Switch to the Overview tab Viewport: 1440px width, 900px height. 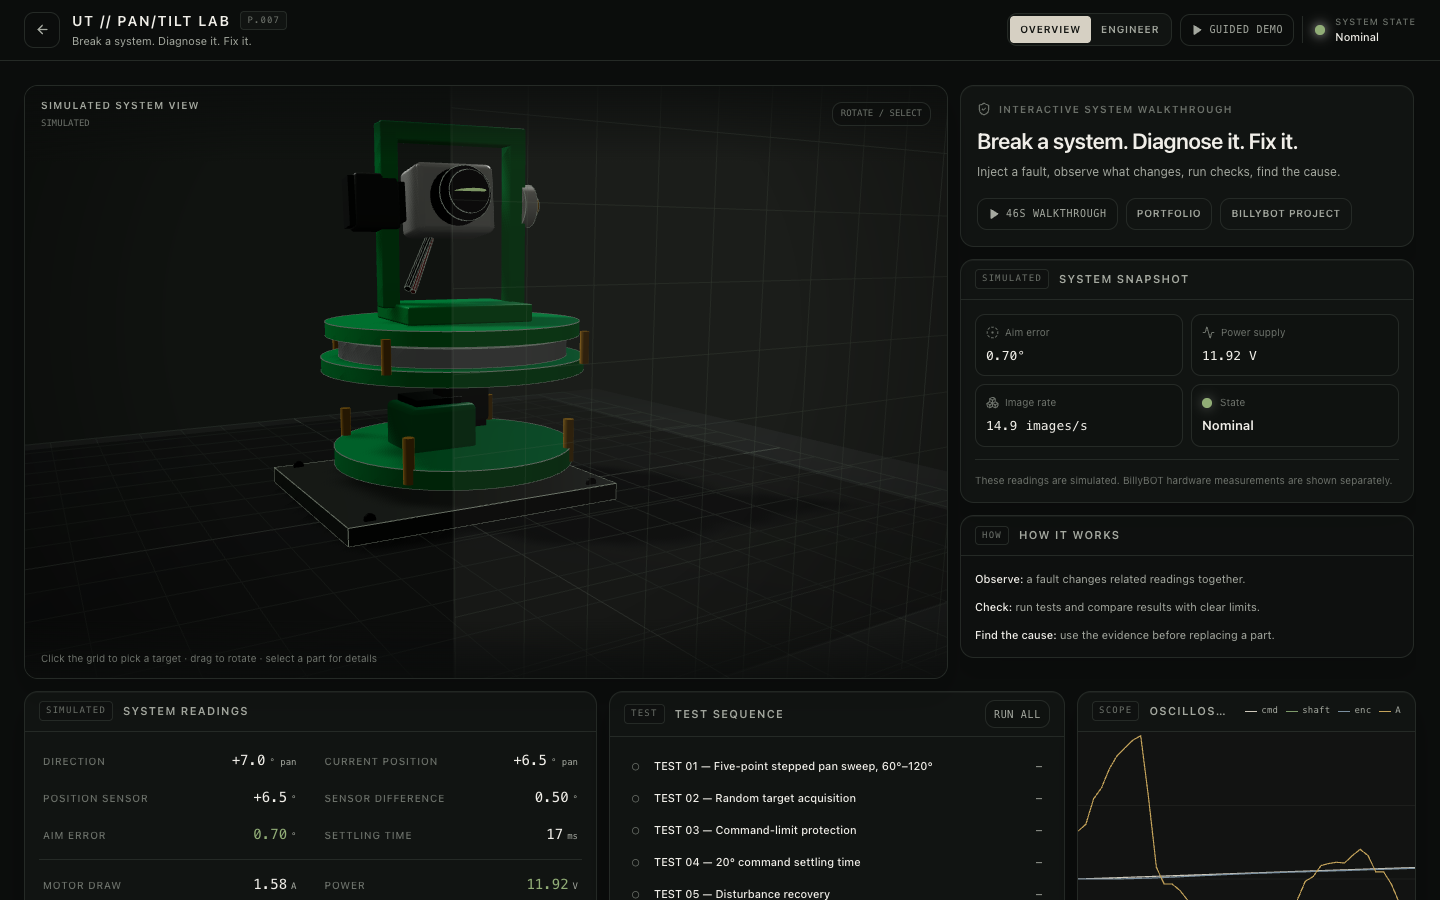(1050, 30)
